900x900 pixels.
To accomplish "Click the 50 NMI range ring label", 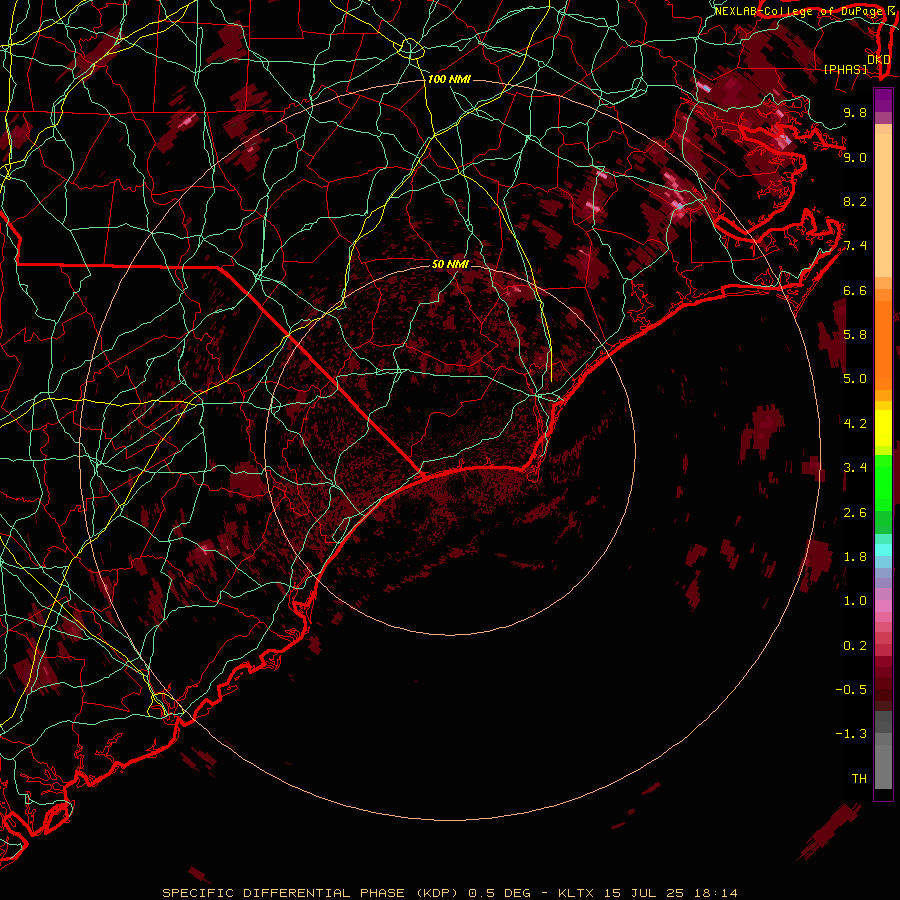I will [x=450, y=264].
